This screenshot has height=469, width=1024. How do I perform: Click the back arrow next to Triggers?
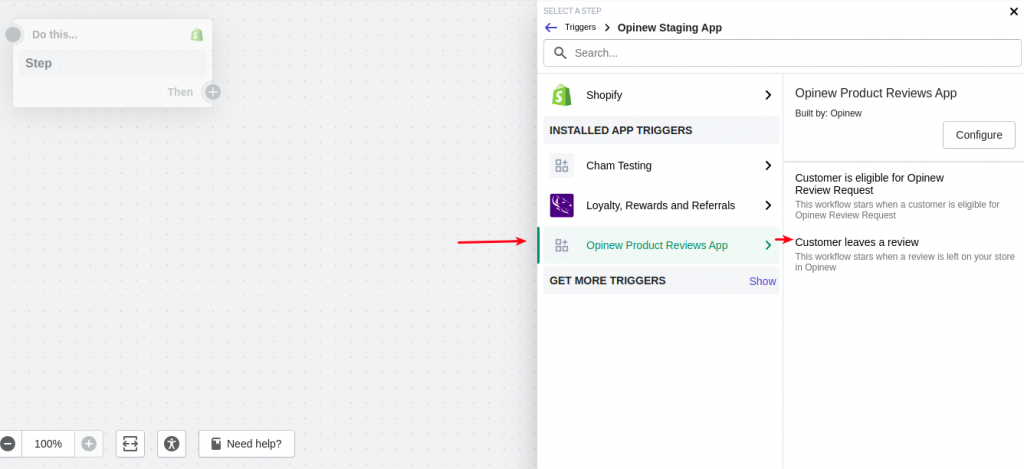pos(551,27)
